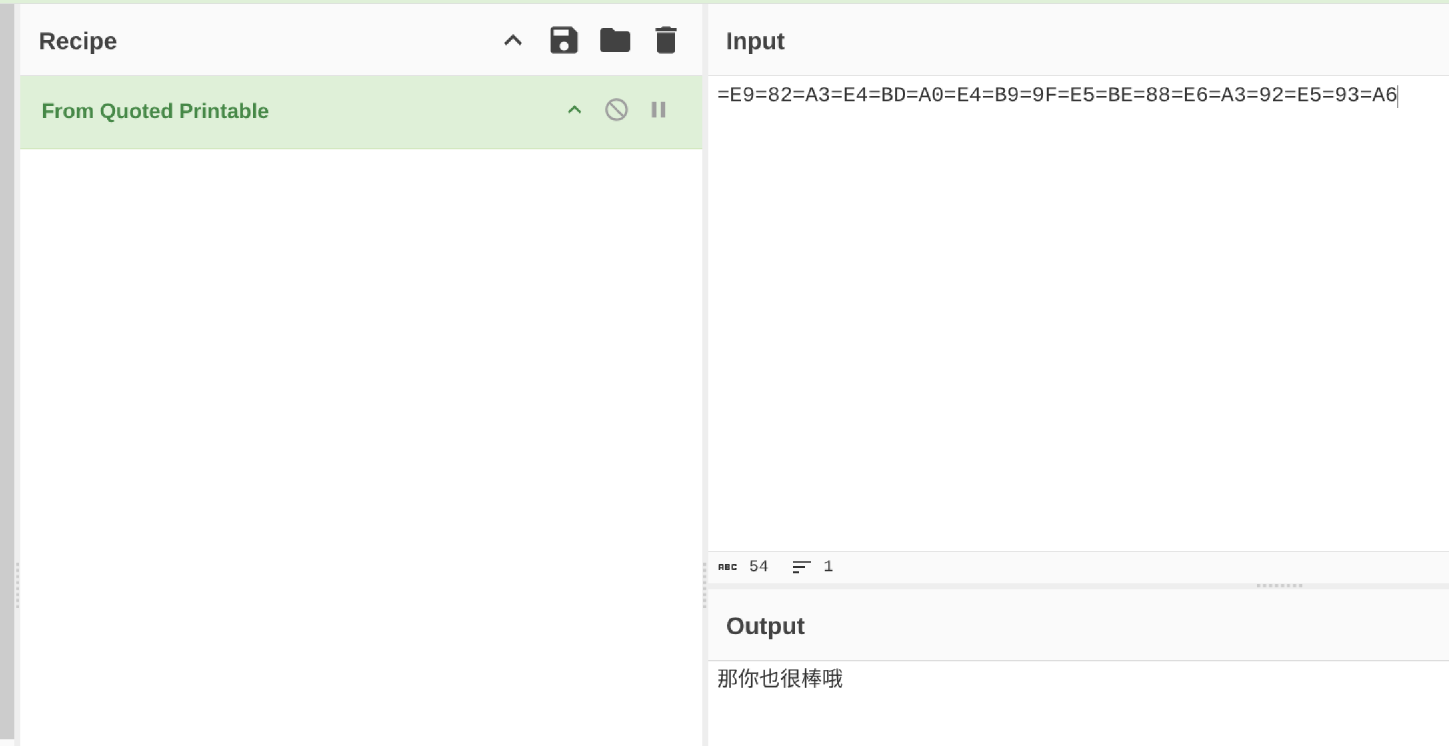
Task: Disable the From Quoted Printable operation
Action: tap(617, 110)
